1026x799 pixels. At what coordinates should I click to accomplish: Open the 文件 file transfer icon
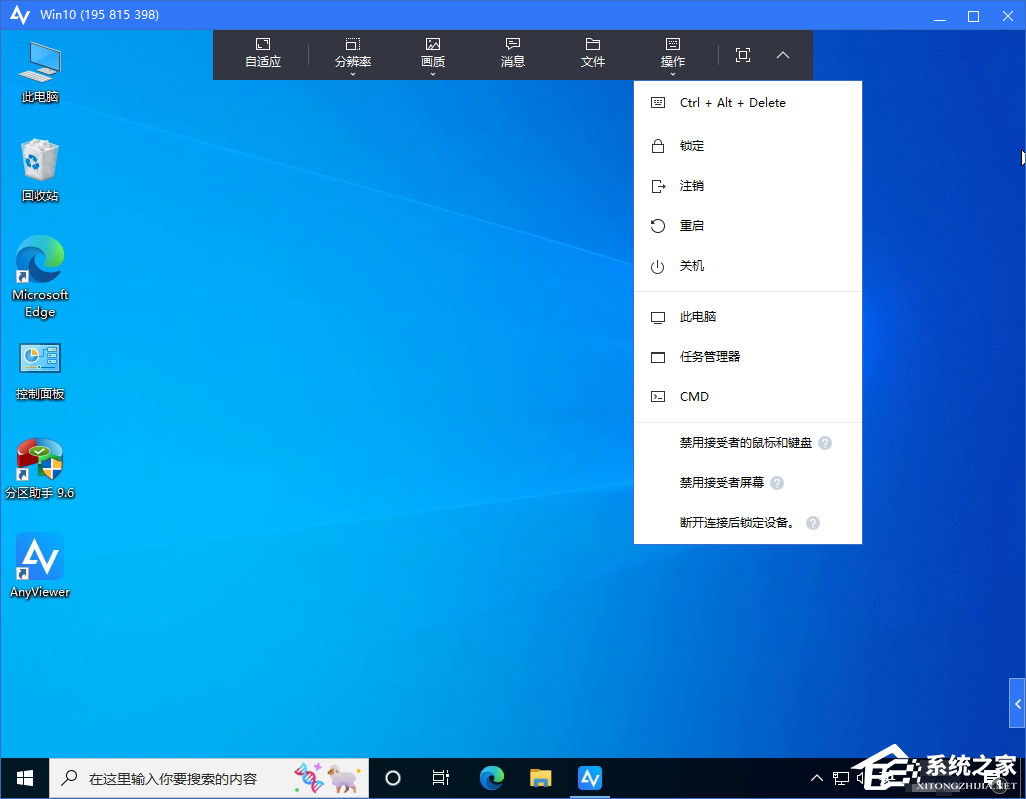coord(593,52)
